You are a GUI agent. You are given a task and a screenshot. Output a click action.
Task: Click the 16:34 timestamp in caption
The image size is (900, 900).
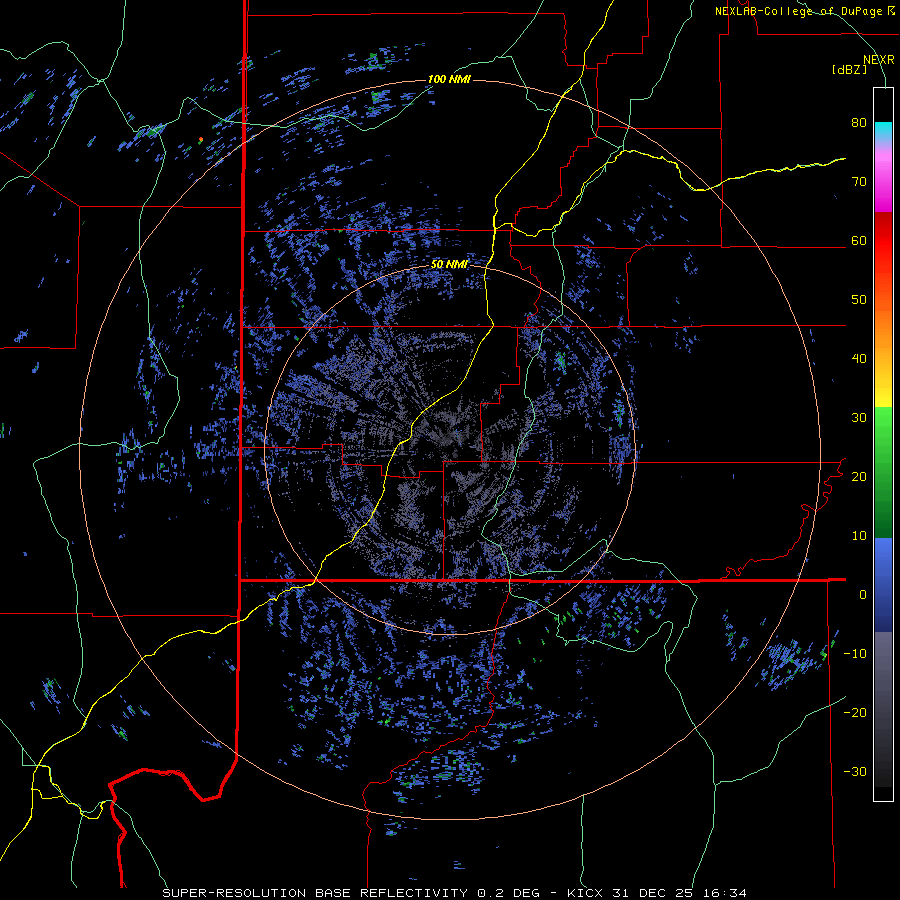725,893
